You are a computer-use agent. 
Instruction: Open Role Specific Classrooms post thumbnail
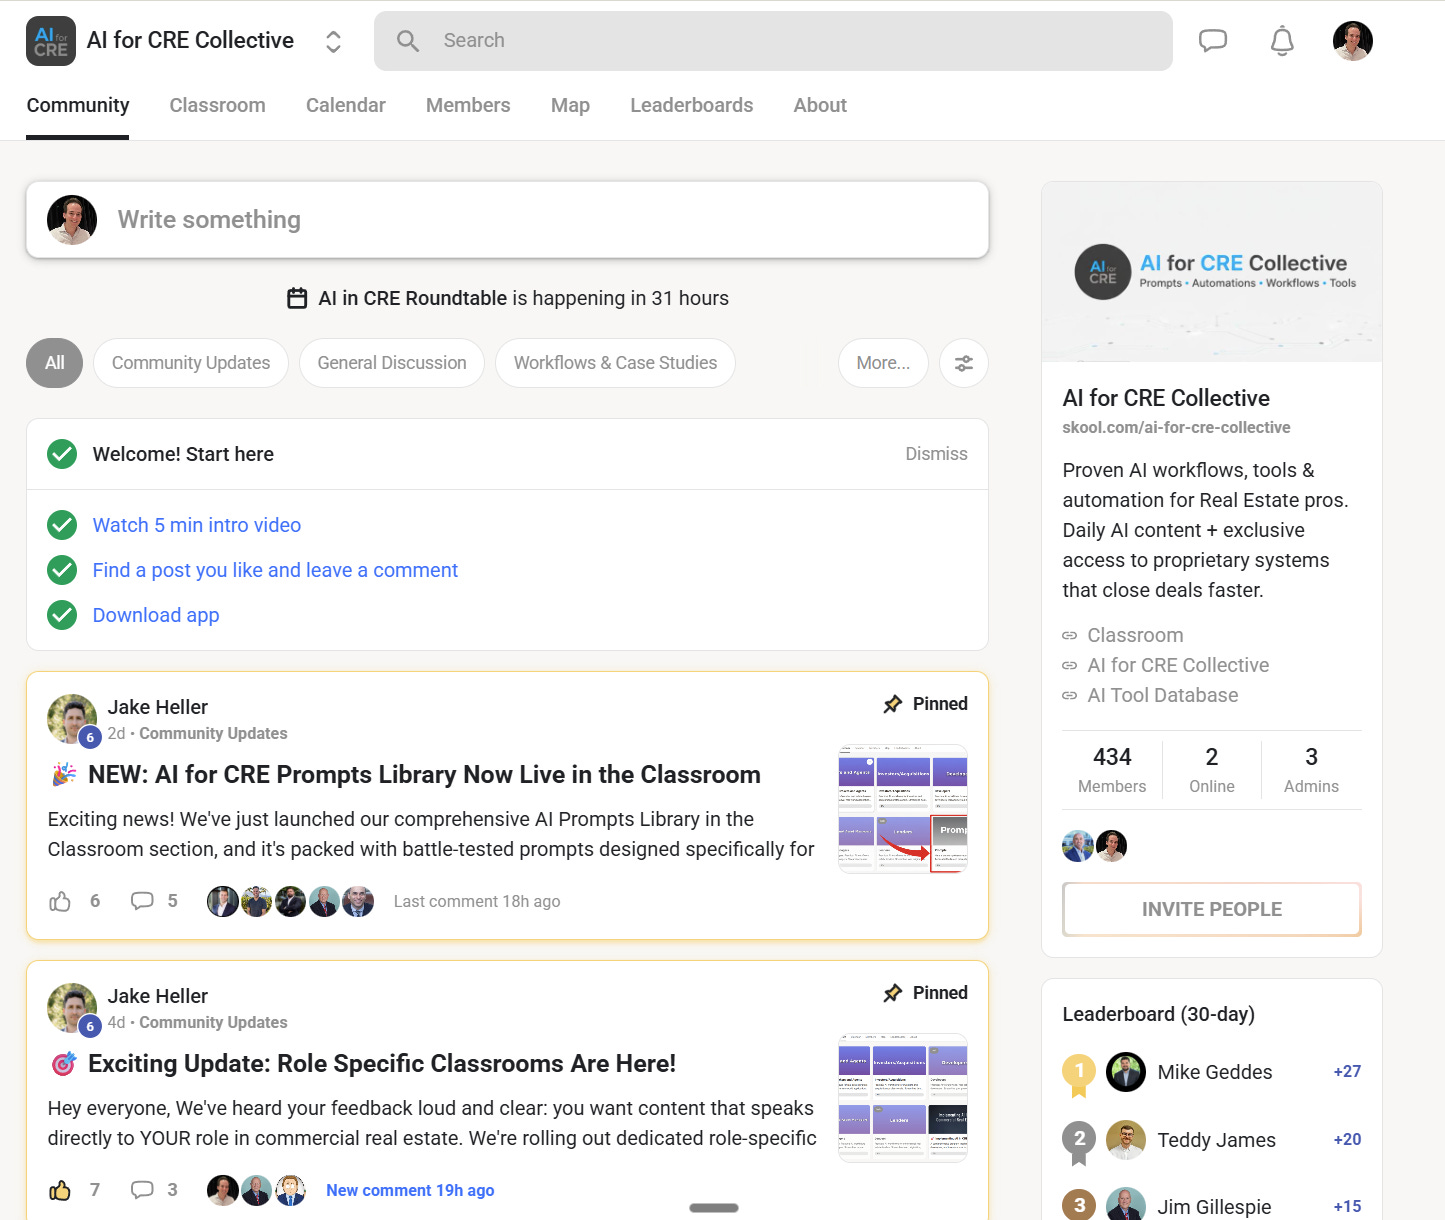pyautogui.click(x=903, y=1097)
